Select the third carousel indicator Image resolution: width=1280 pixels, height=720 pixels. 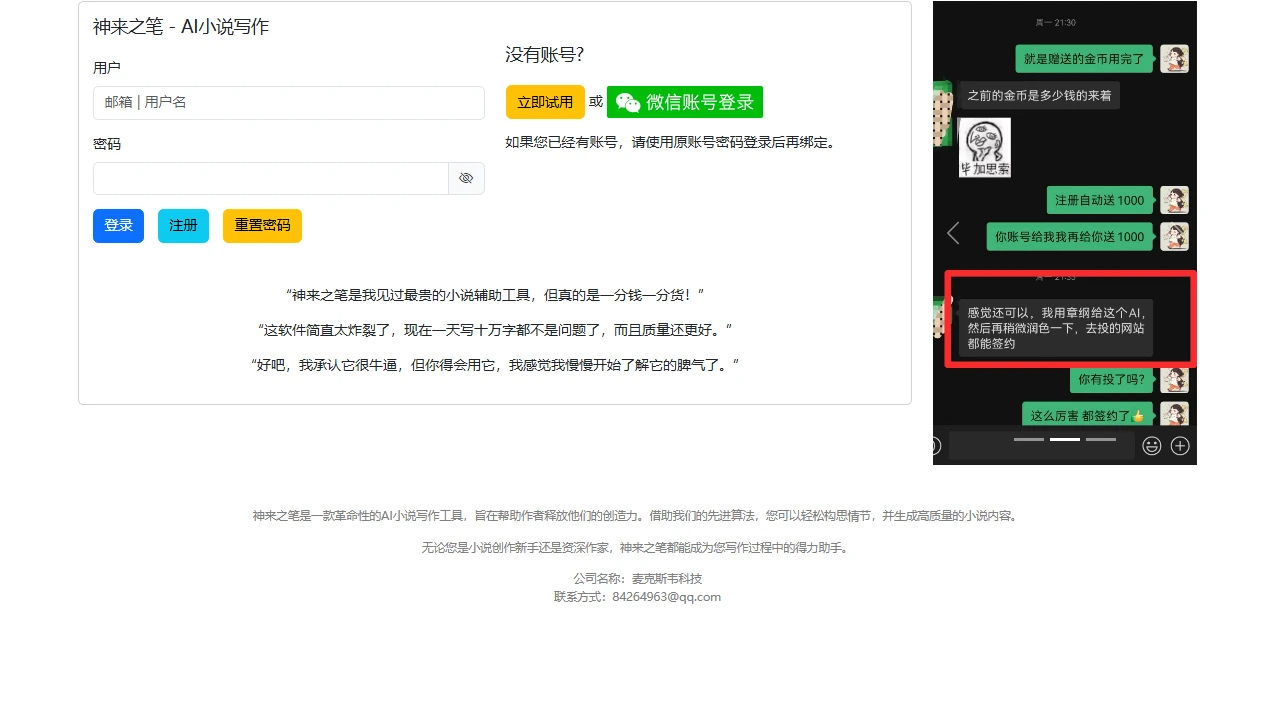point(1101,439)
